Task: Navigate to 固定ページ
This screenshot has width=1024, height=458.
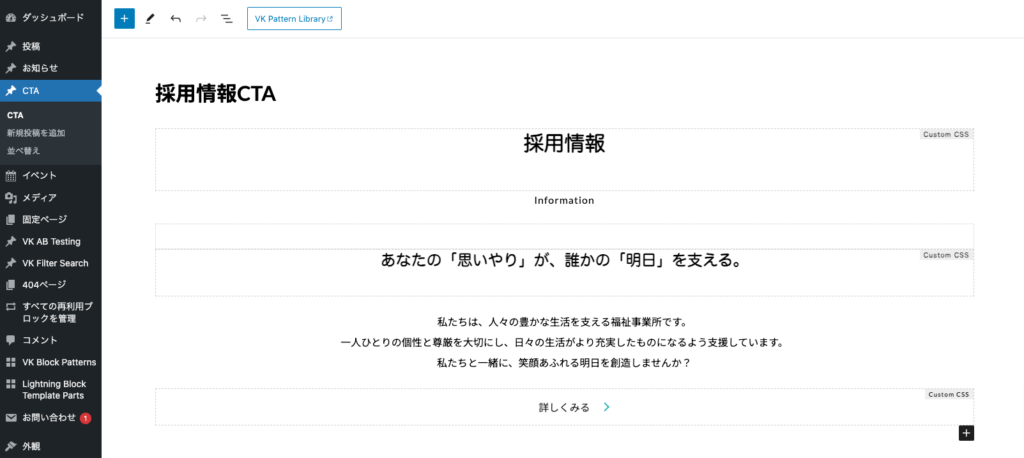Action: click(x=44, y=219)
